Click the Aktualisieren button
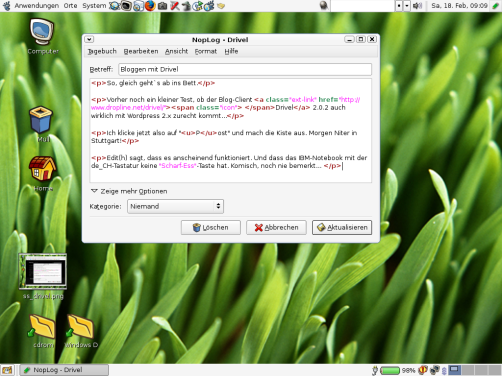502x376 pixels. (342, 227)
